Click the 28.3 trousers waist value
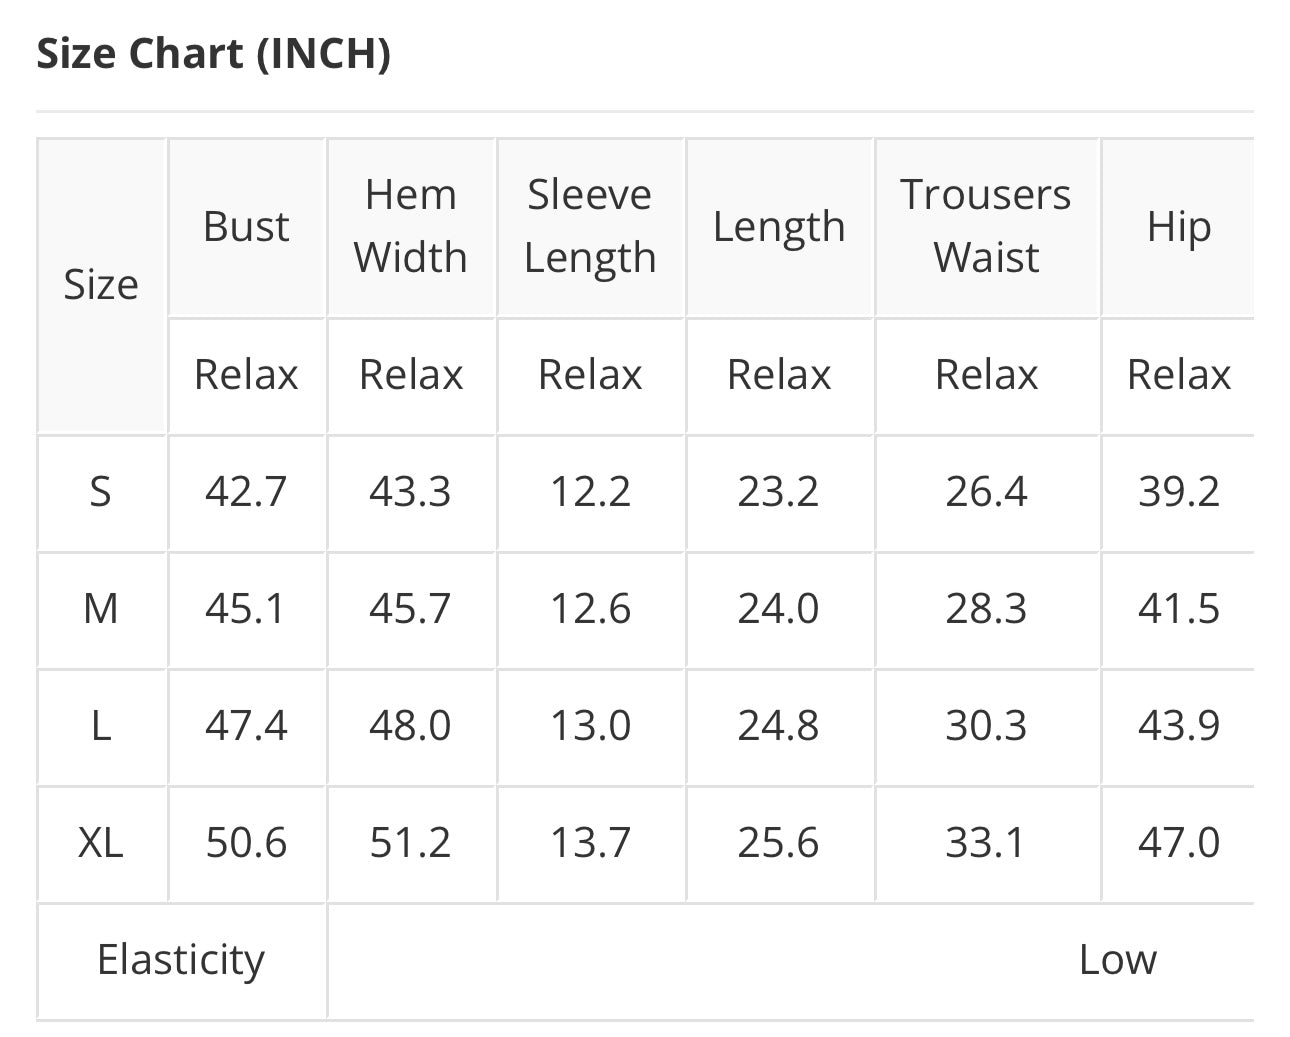Image resolution: width=1290 pixels, height=1037 pixels. (986, 609)
